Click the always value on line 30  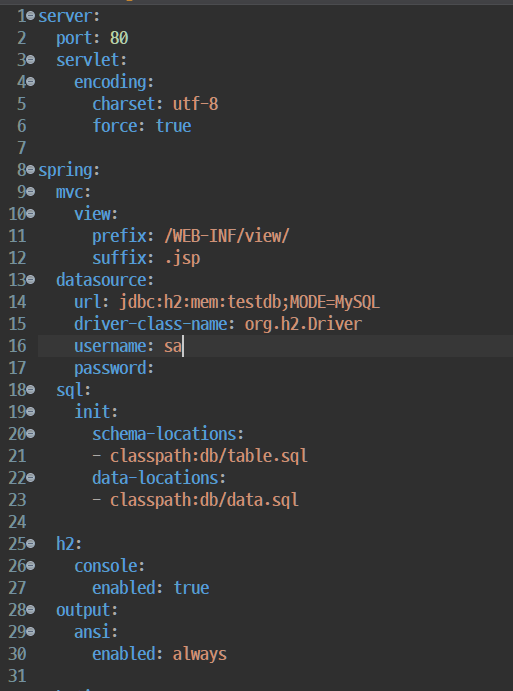click(200, 654)
